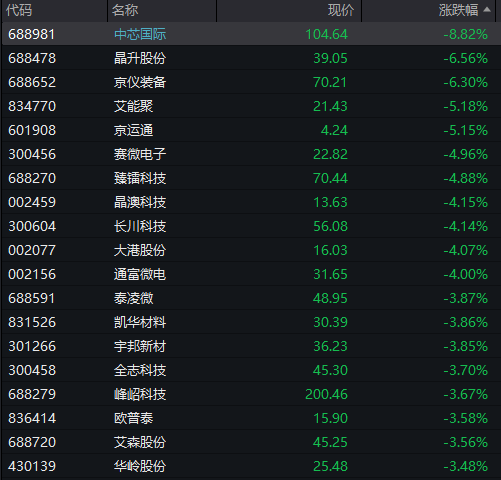Select 泰凌微 change -3.87%
Image resolution: width=501 pixels, height=480 pixels.
[x=466, y=298]
